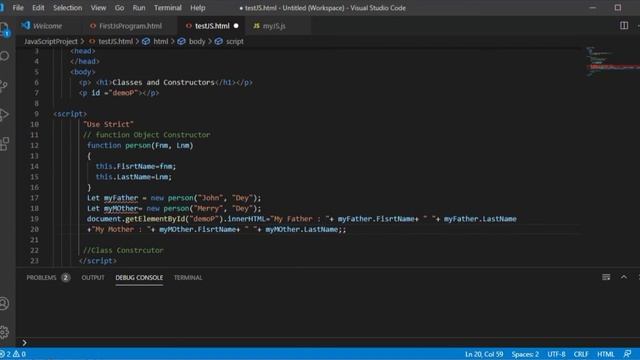Image resolution: width=640 pixels, height=360 pixels.
Task: Open the Source Control view
Action: coord(4,85)
